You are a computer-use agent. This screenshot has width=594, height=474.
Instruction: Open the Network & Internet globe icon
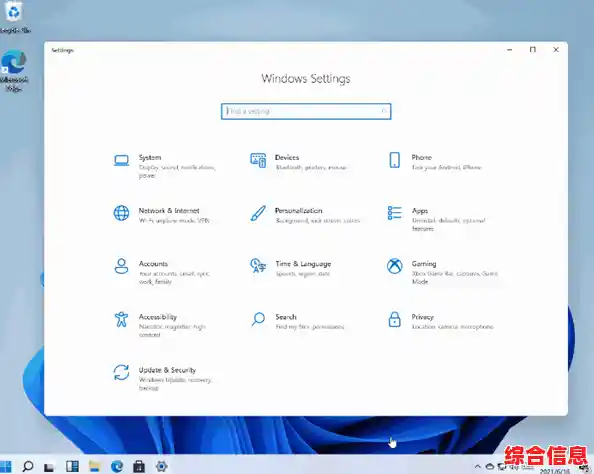click(121, 213)
